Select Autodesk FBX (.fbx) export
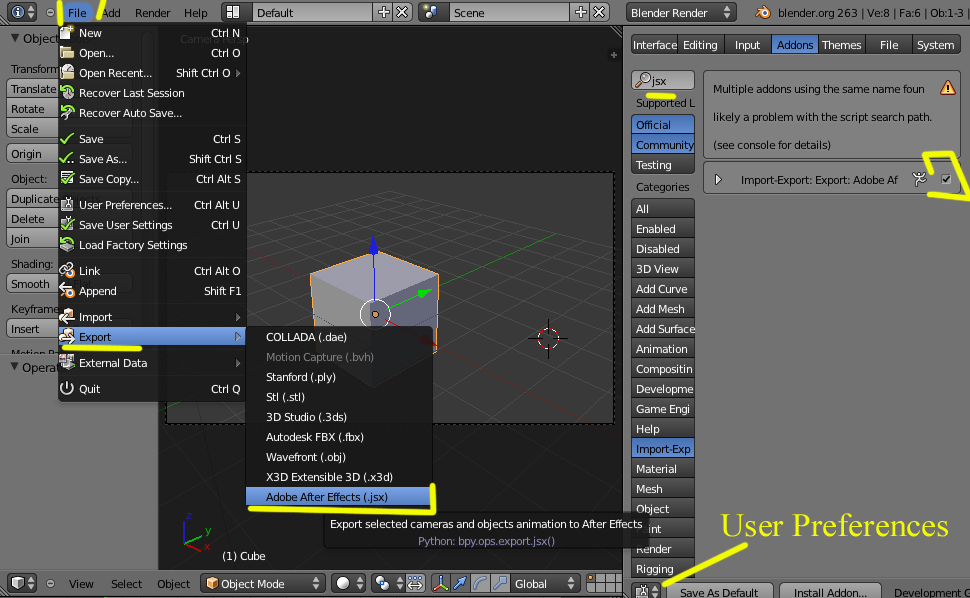Viewport: 970px width, 598px height. (x=338, y=437)
